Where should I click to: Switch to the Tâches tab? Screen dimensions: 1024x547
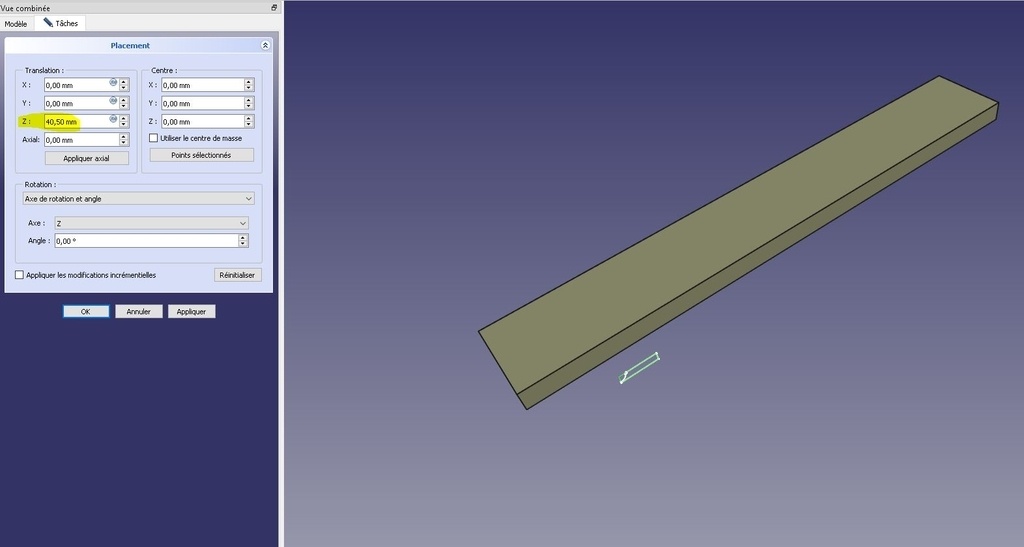coord(61,23)
